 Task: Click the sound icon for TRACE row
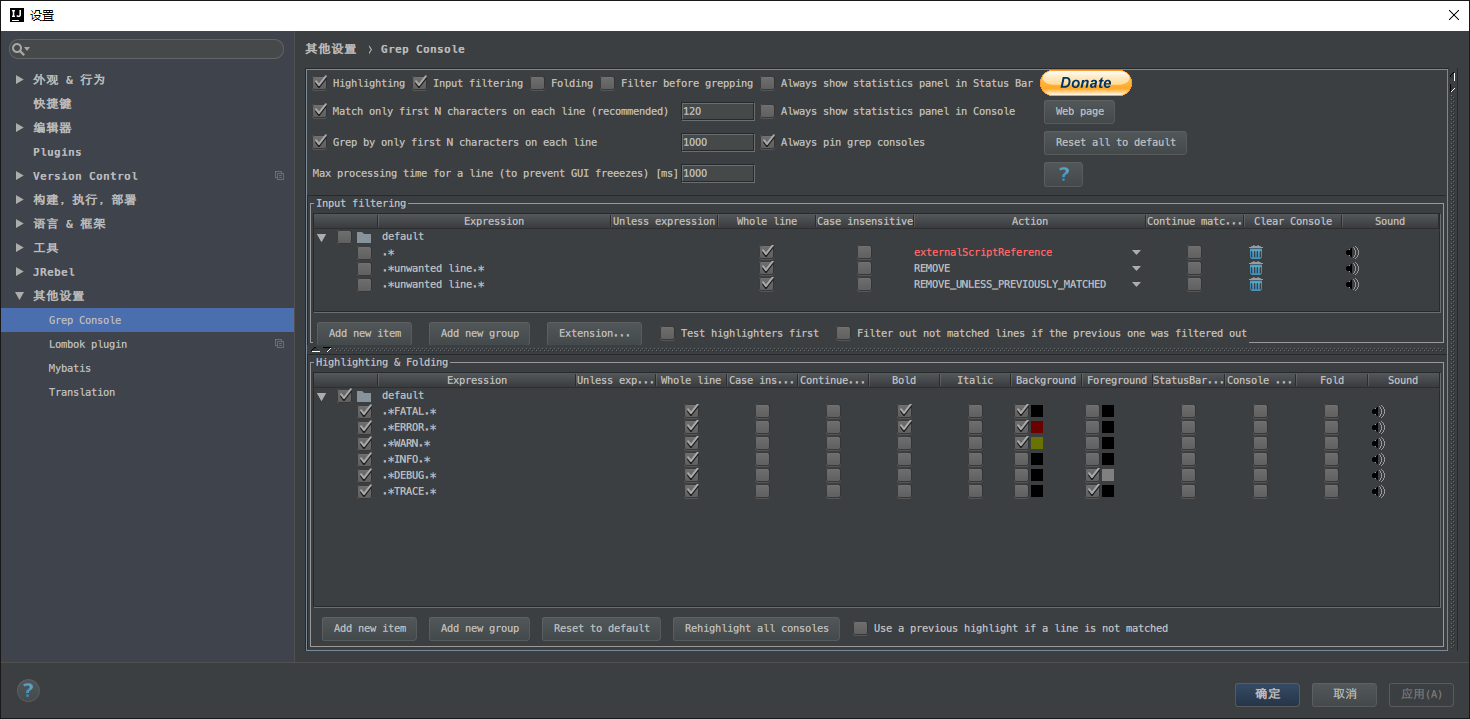click(1379, 491)
